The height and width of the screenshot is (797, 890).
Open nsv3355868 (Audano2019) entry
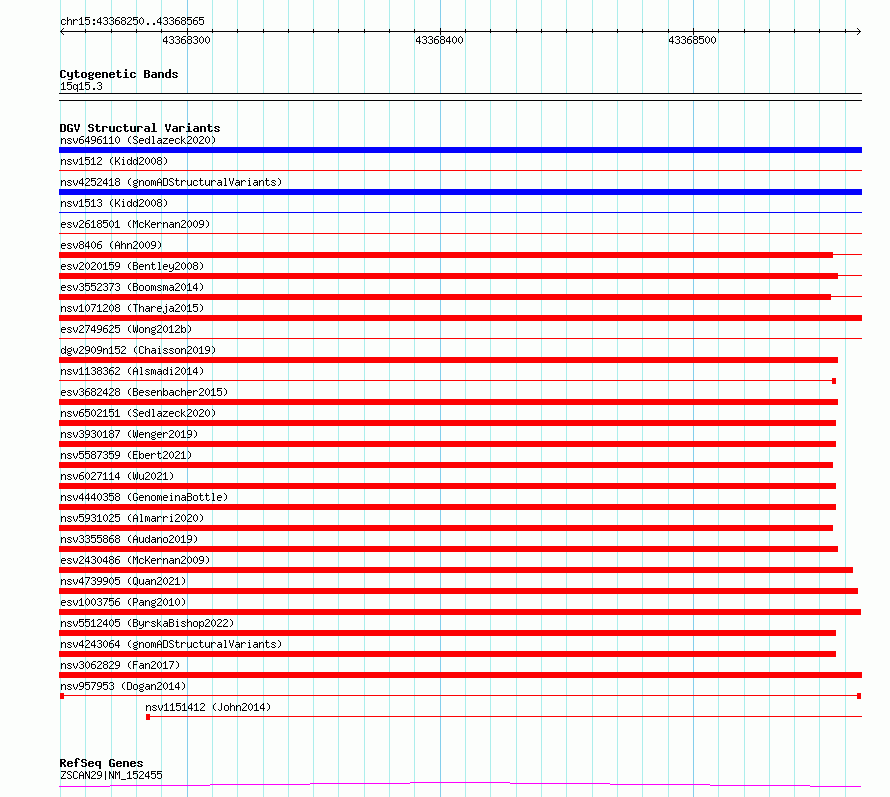click(x=129, y=539)
